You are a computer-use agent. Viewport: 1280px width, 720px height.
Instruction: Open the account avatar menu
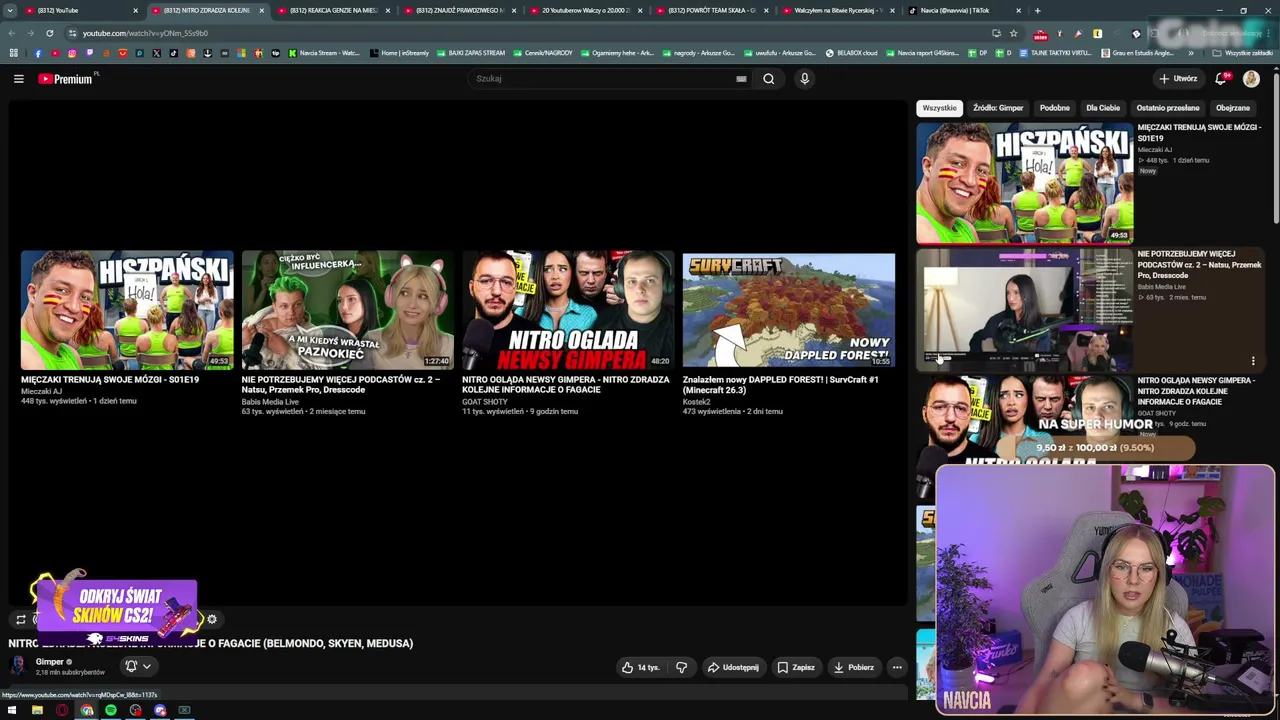coord(1251,79)
